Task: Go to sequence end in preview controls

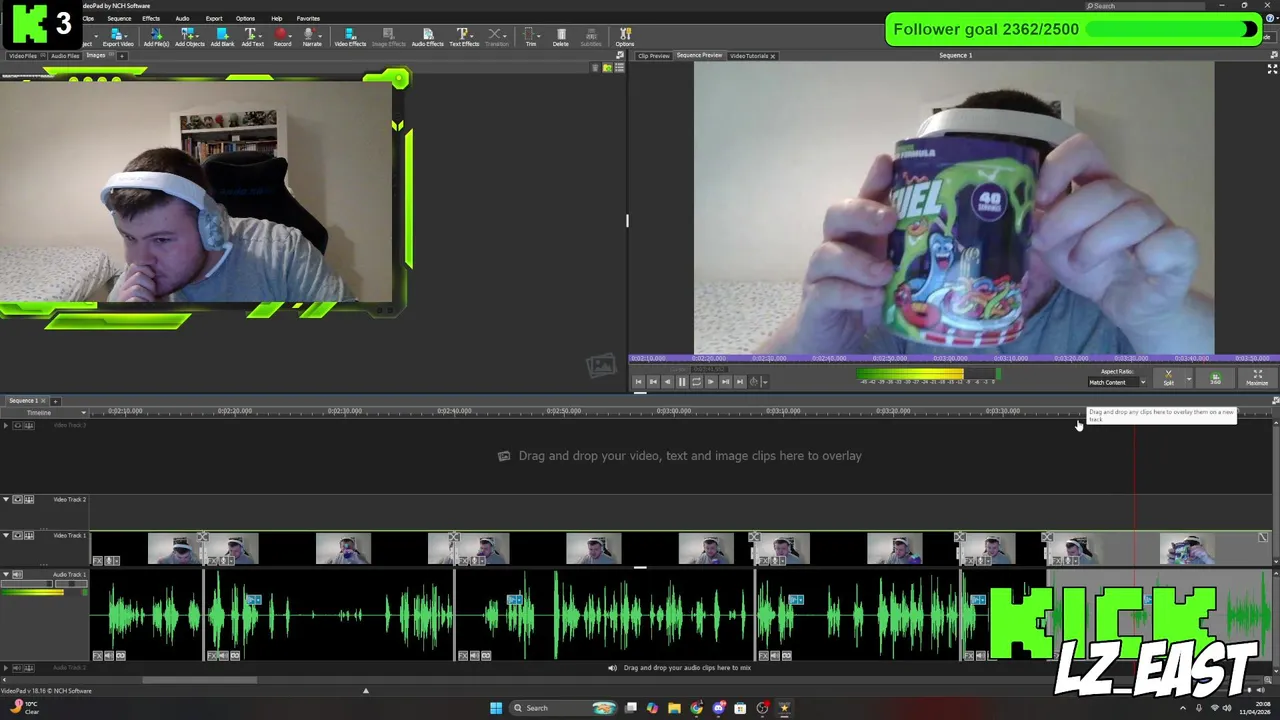Action: 740,381
